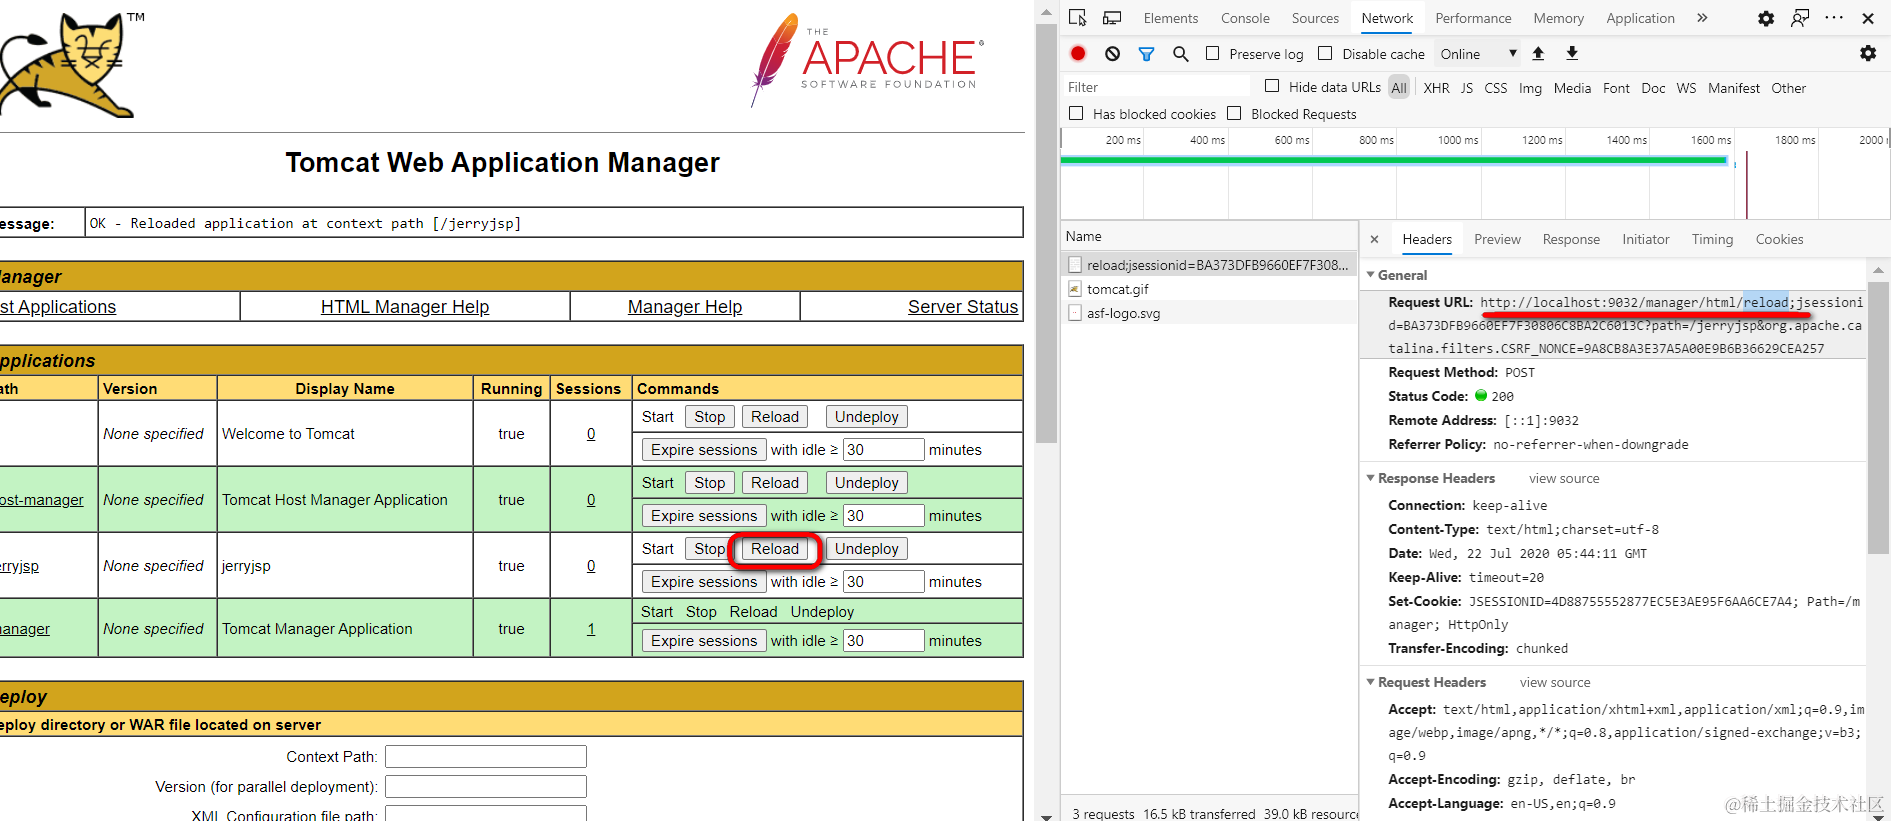The height and width of the screenshot is (821, 1891).
Task: Close the request details pane
Action: click(1375, 239)
